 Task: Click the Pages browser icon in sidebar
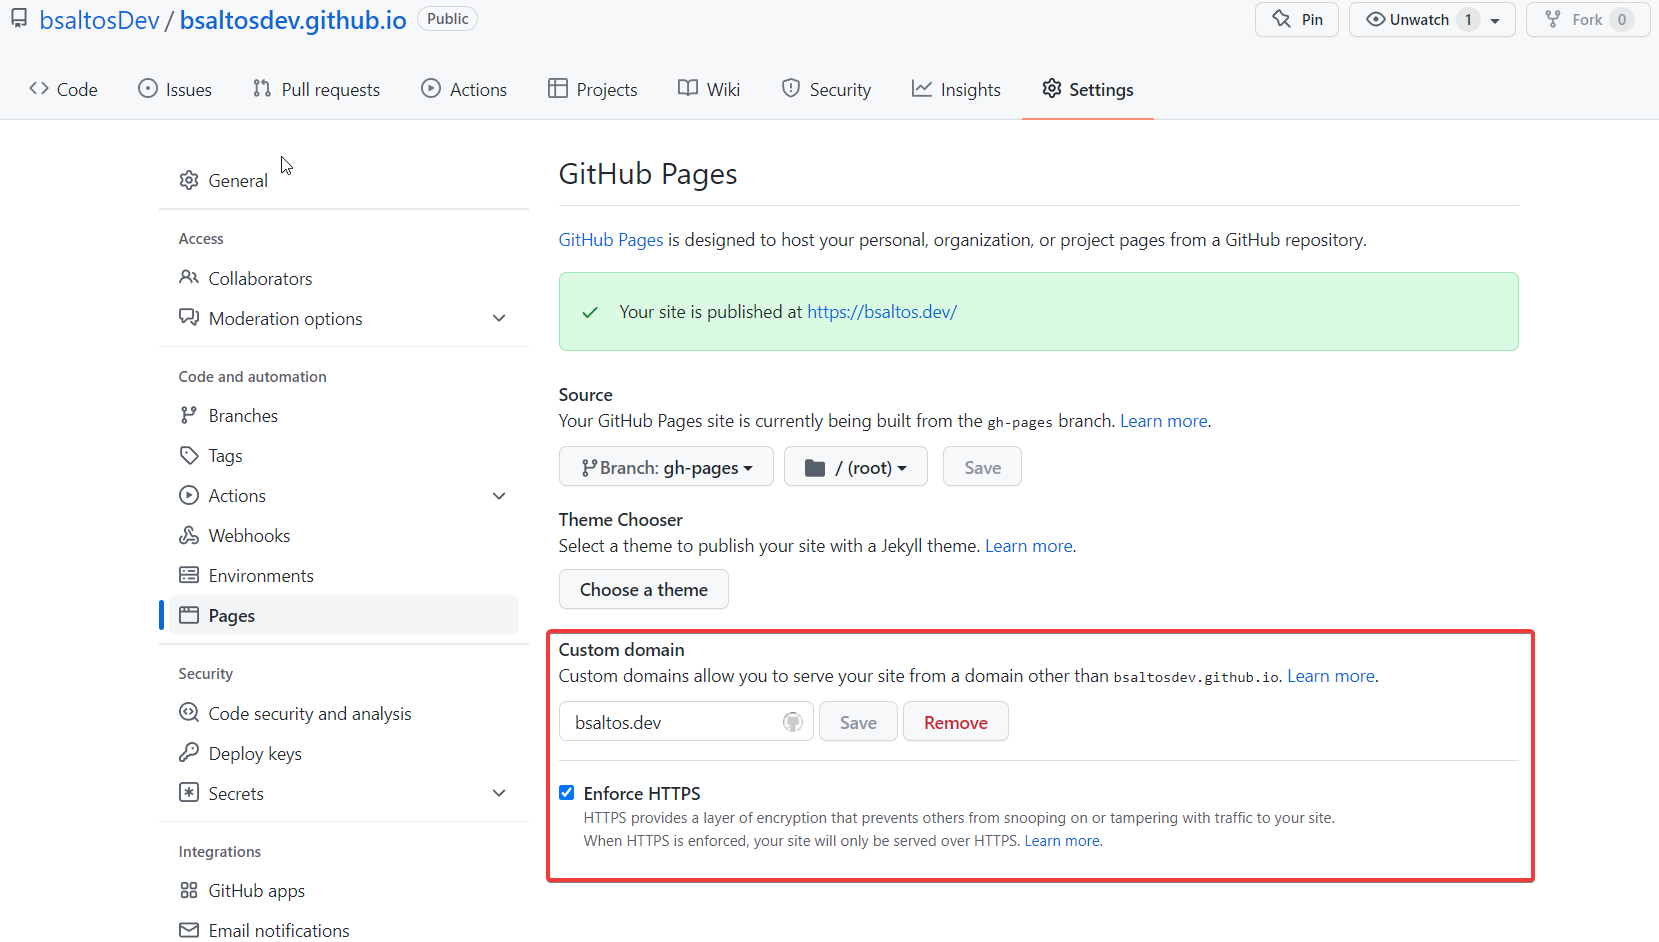pos(189,615)
